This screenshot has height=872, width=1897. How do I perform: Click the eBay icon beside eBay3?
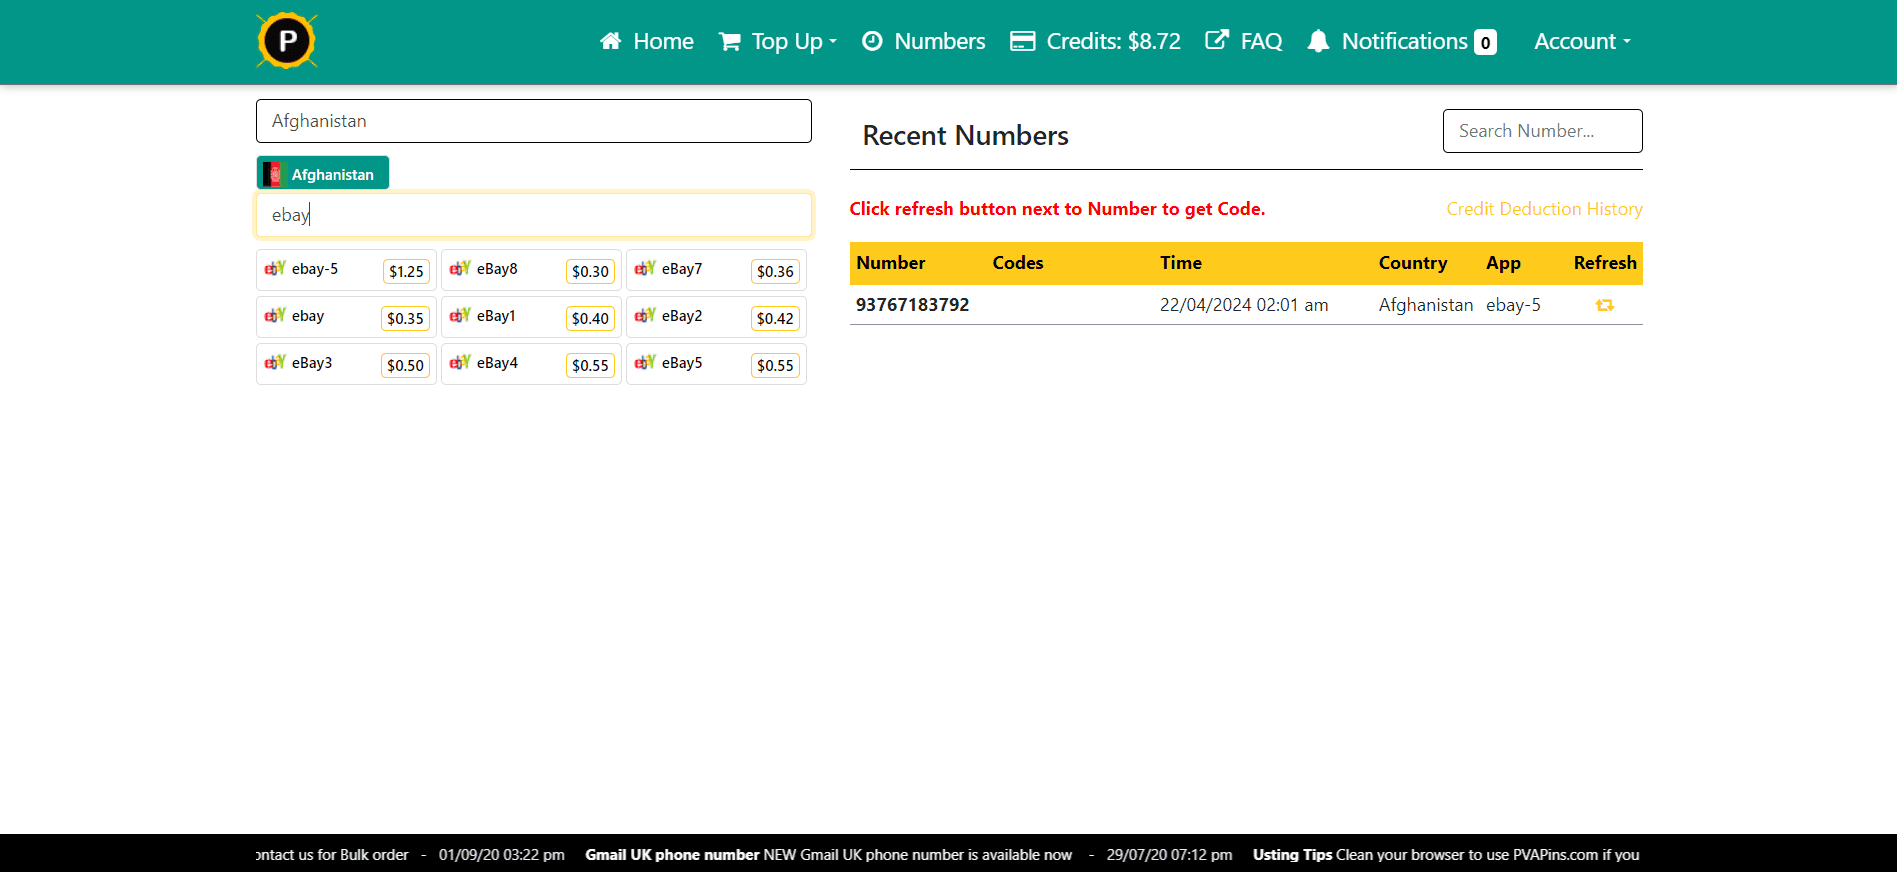pyautogui.click(x=275, y=363)
